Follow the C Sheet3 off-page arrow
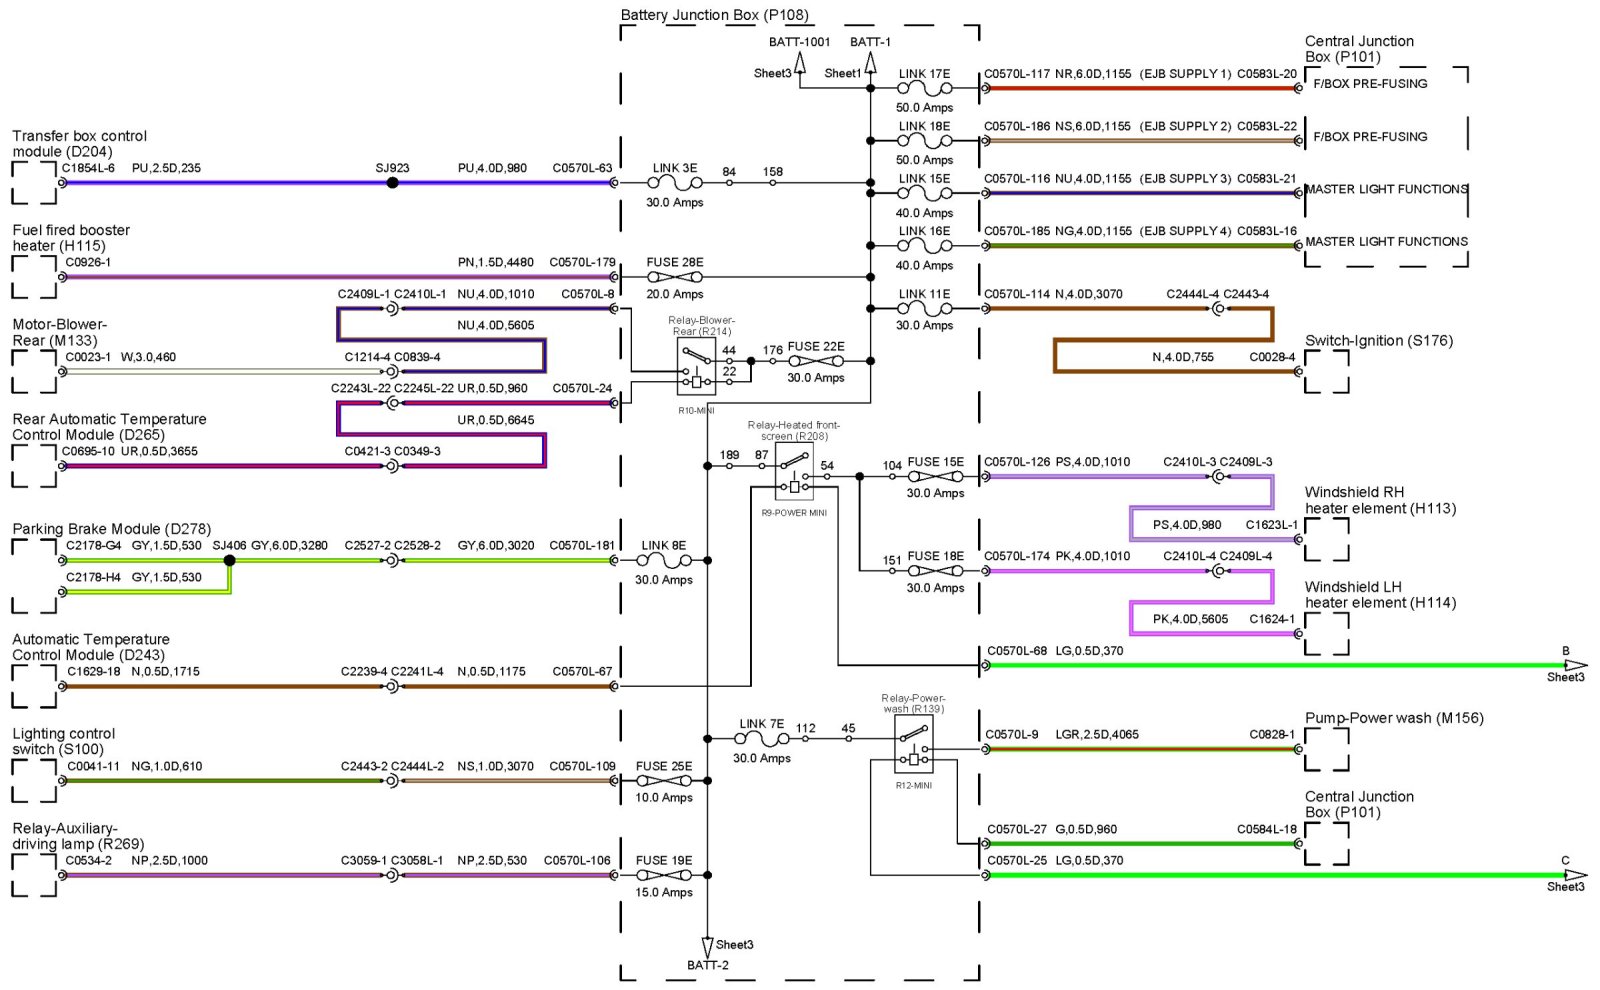The height and width of the screenshot is (990, 1600). tap(1575, 875)
